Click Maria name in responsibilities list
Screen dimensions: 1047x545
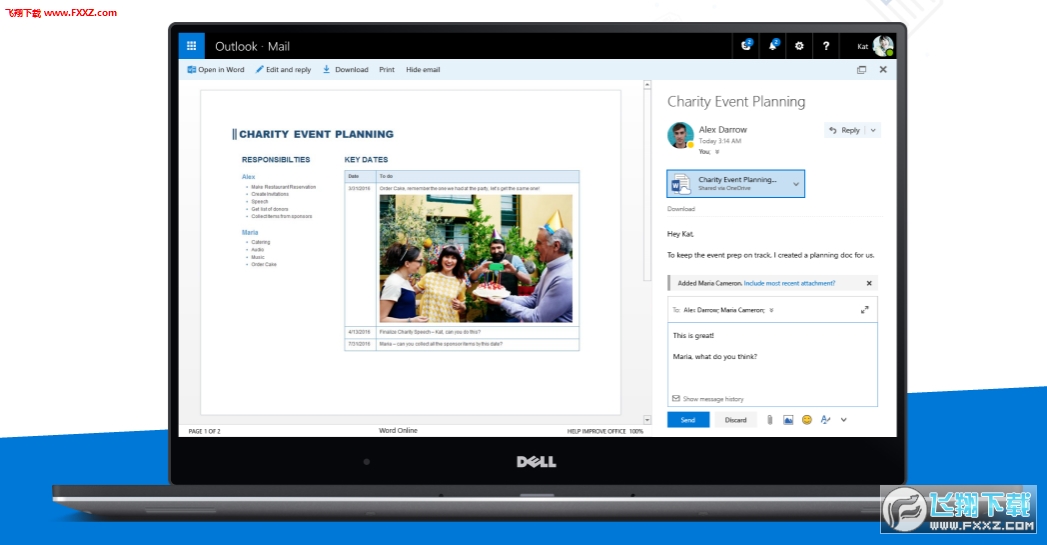click(x=250, y=232)
